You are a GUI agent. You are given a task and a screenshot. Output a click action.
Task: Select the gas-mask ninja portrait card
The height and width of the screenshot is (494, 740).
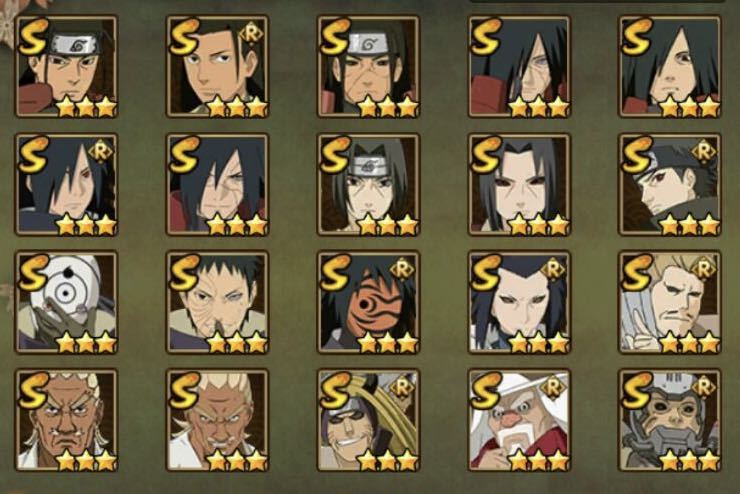pyautogui.click(x=670, y=420)
